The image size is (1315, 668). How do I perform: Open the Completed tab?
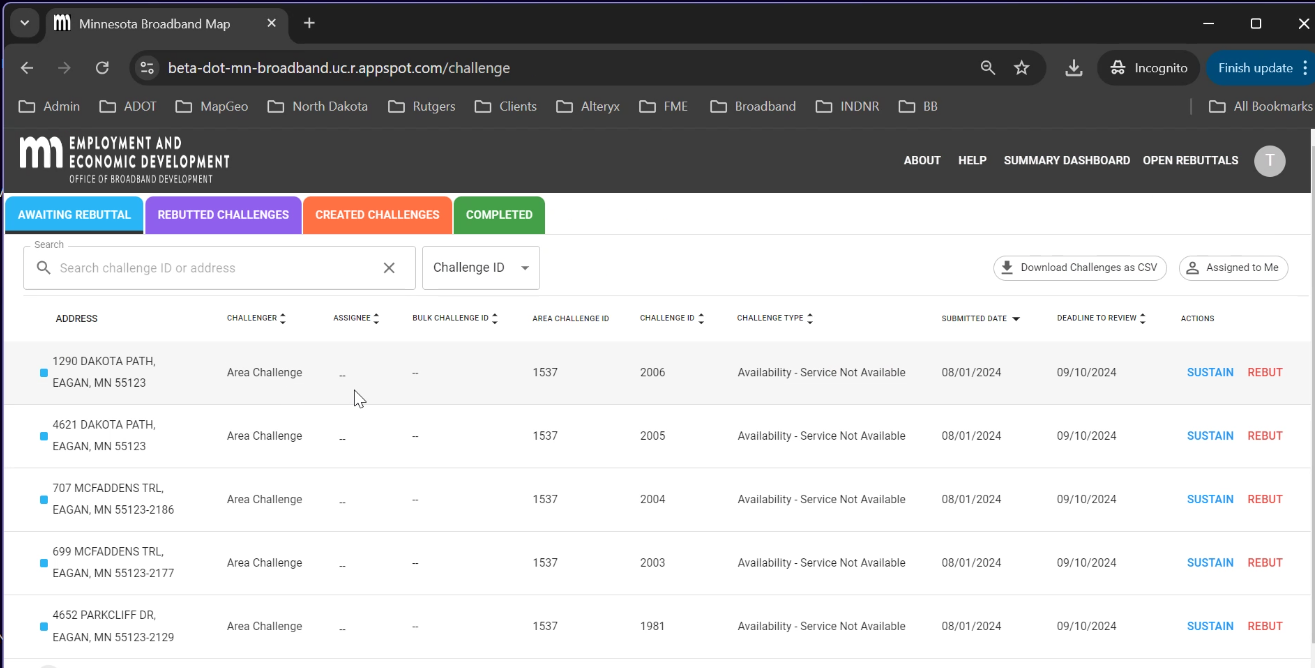point(498,215)
